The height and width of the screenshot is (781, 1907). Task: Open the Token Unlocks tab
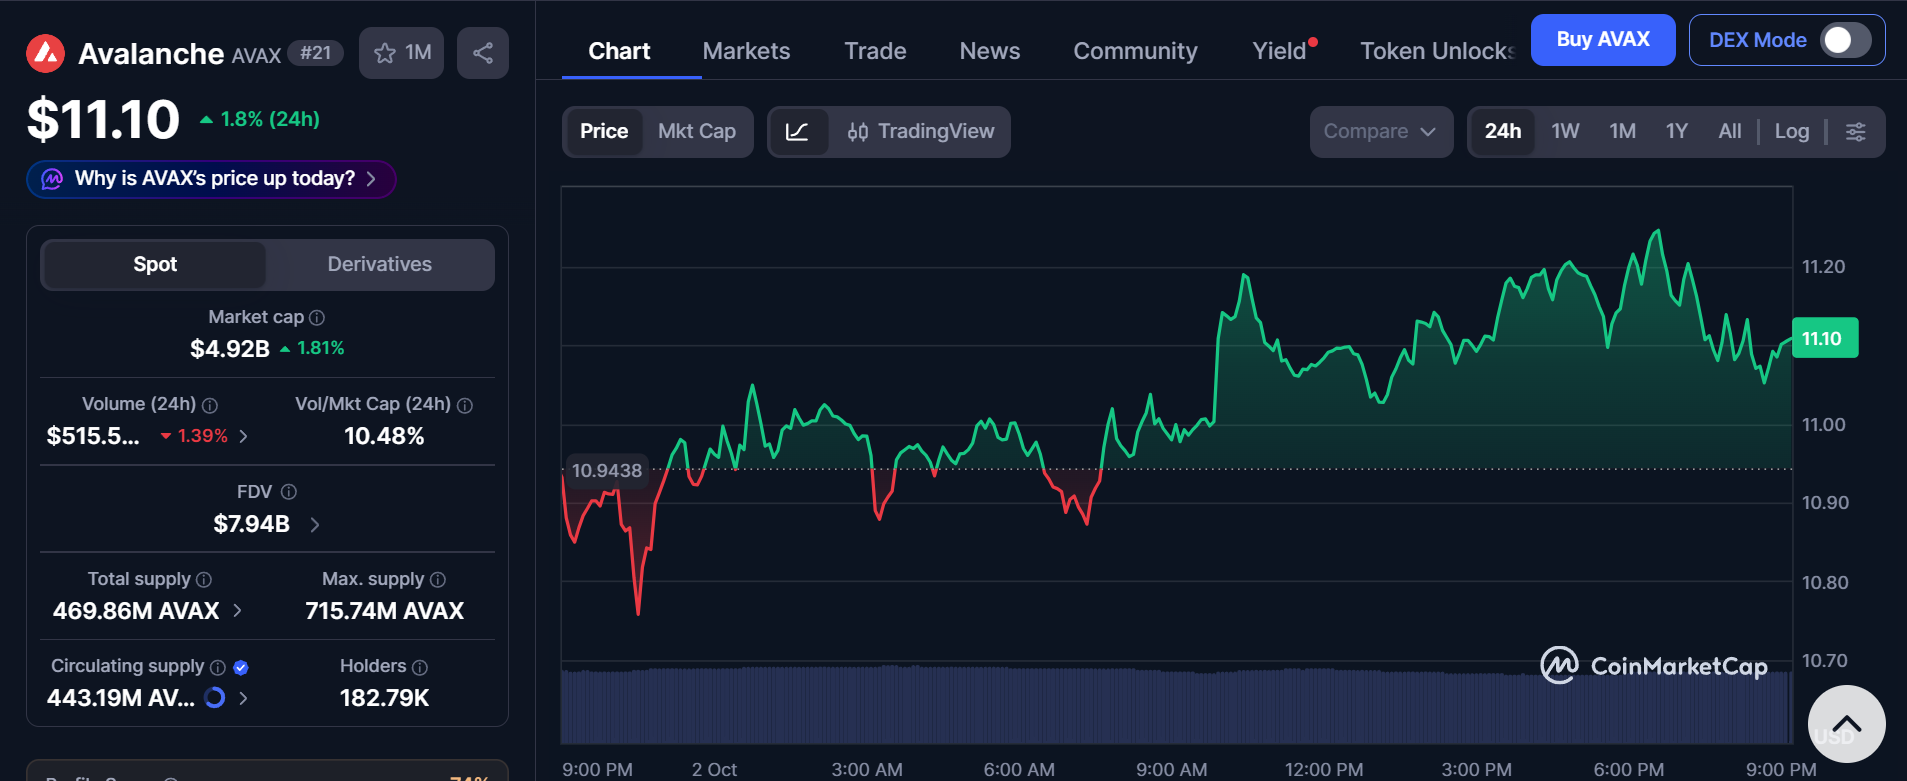[x=1437, y=52]
